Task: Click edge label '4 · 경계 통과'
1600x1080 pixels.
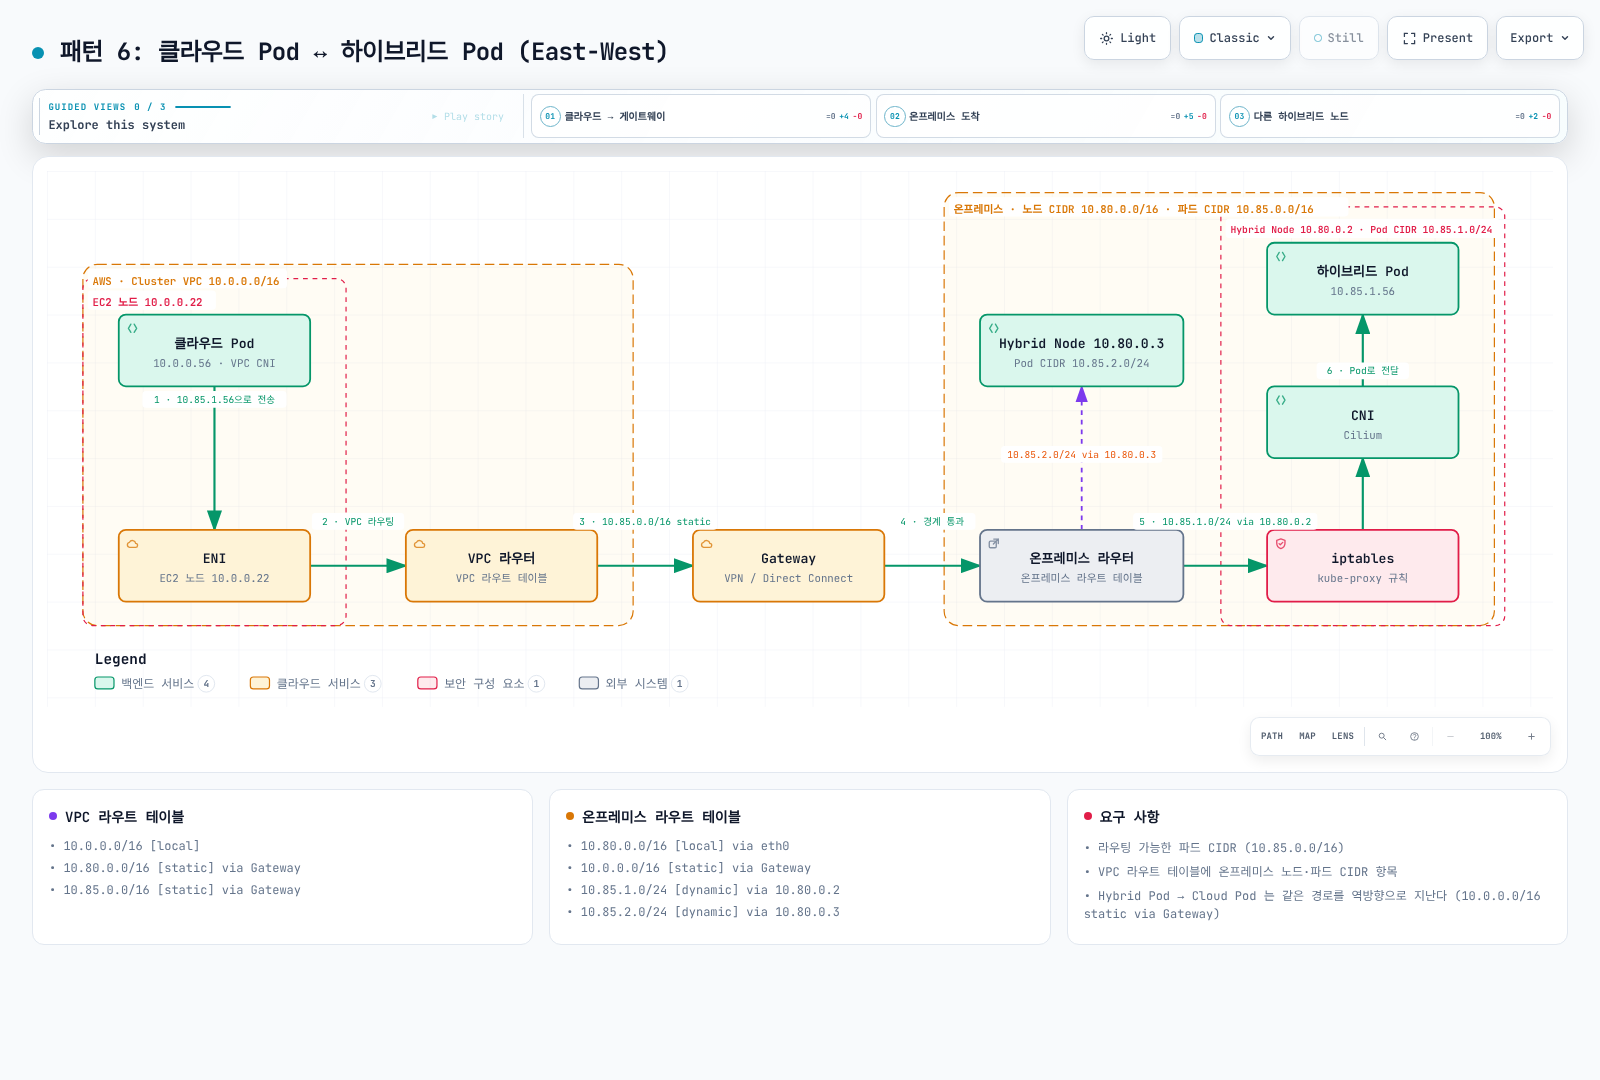Action: pyautogui.click(x=932, y=522)
